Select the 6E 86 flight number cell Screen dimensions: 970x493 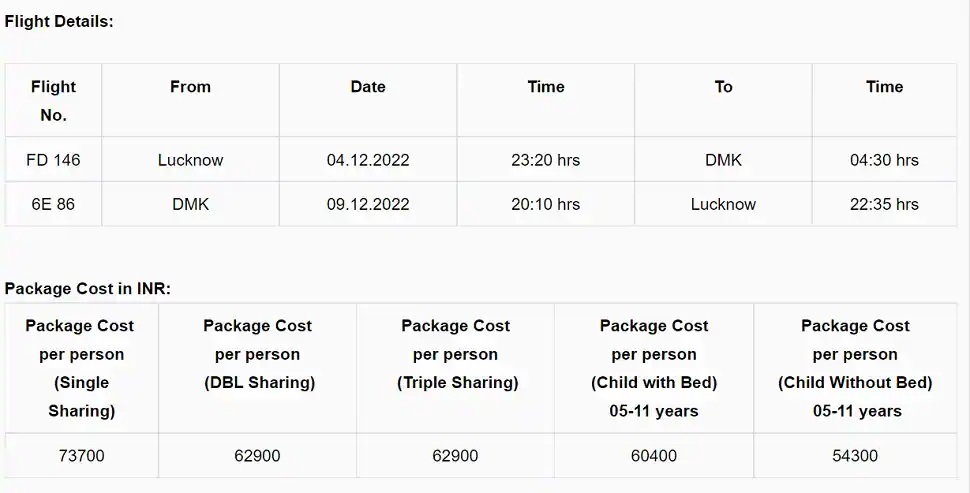point(53,204)
